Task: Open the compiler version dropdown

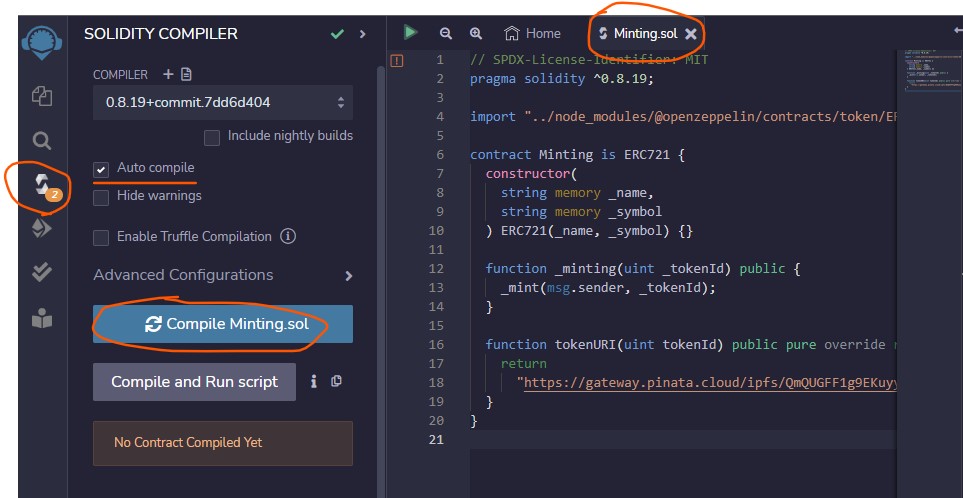Action: [223, 103]
